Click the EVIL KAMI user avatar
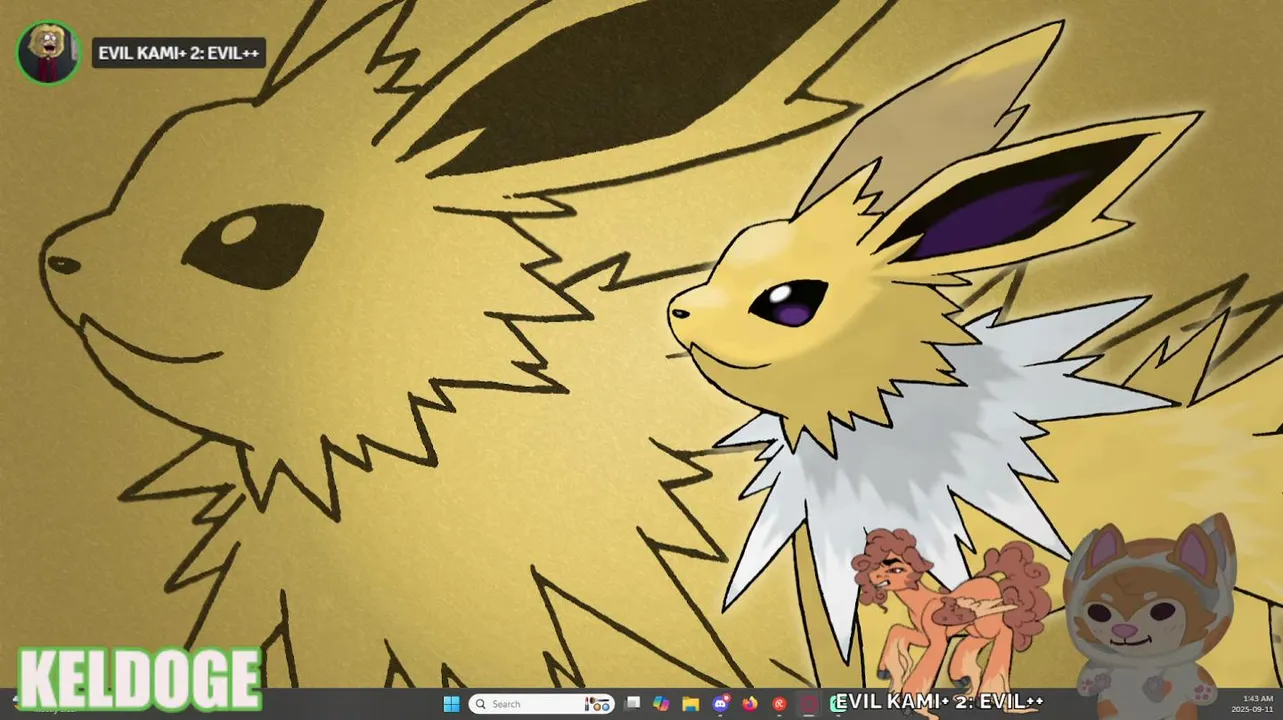 click(47, 52)
